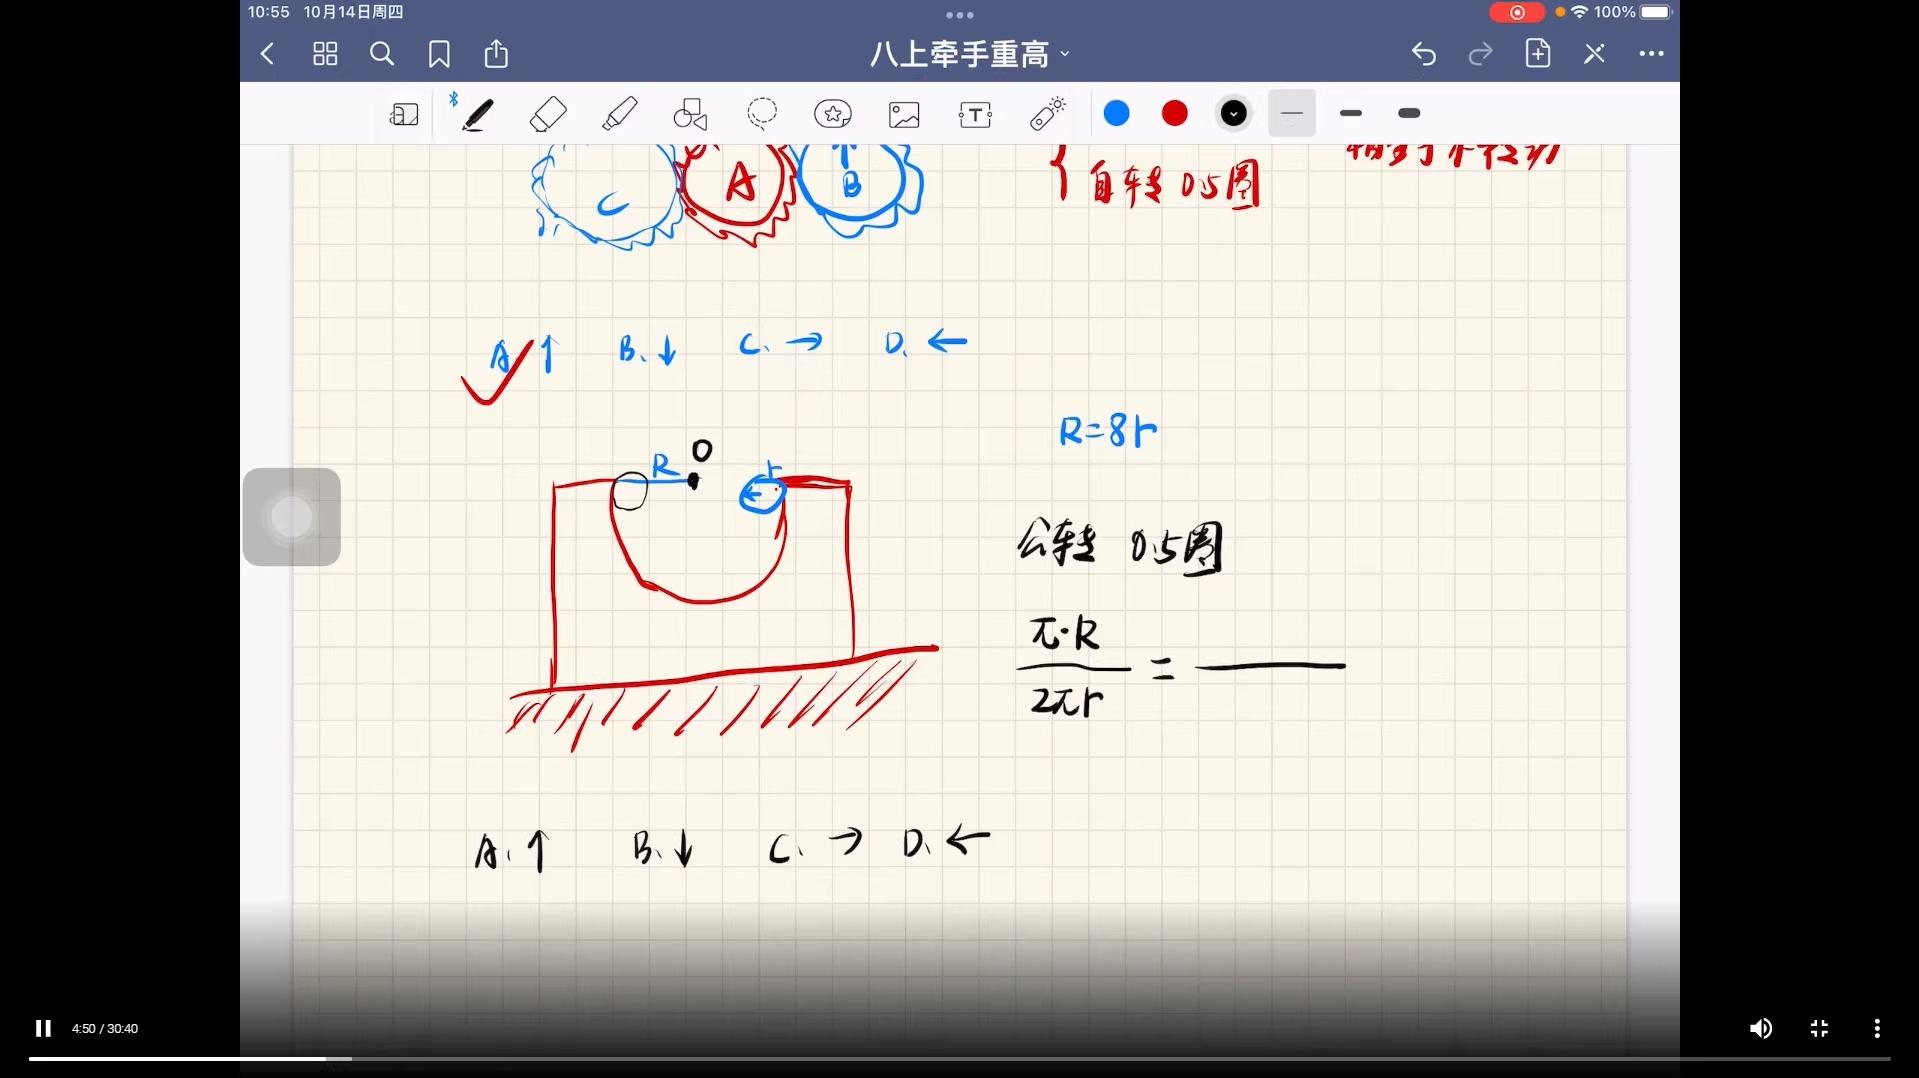Open the share and export menu

coord(496,54)
